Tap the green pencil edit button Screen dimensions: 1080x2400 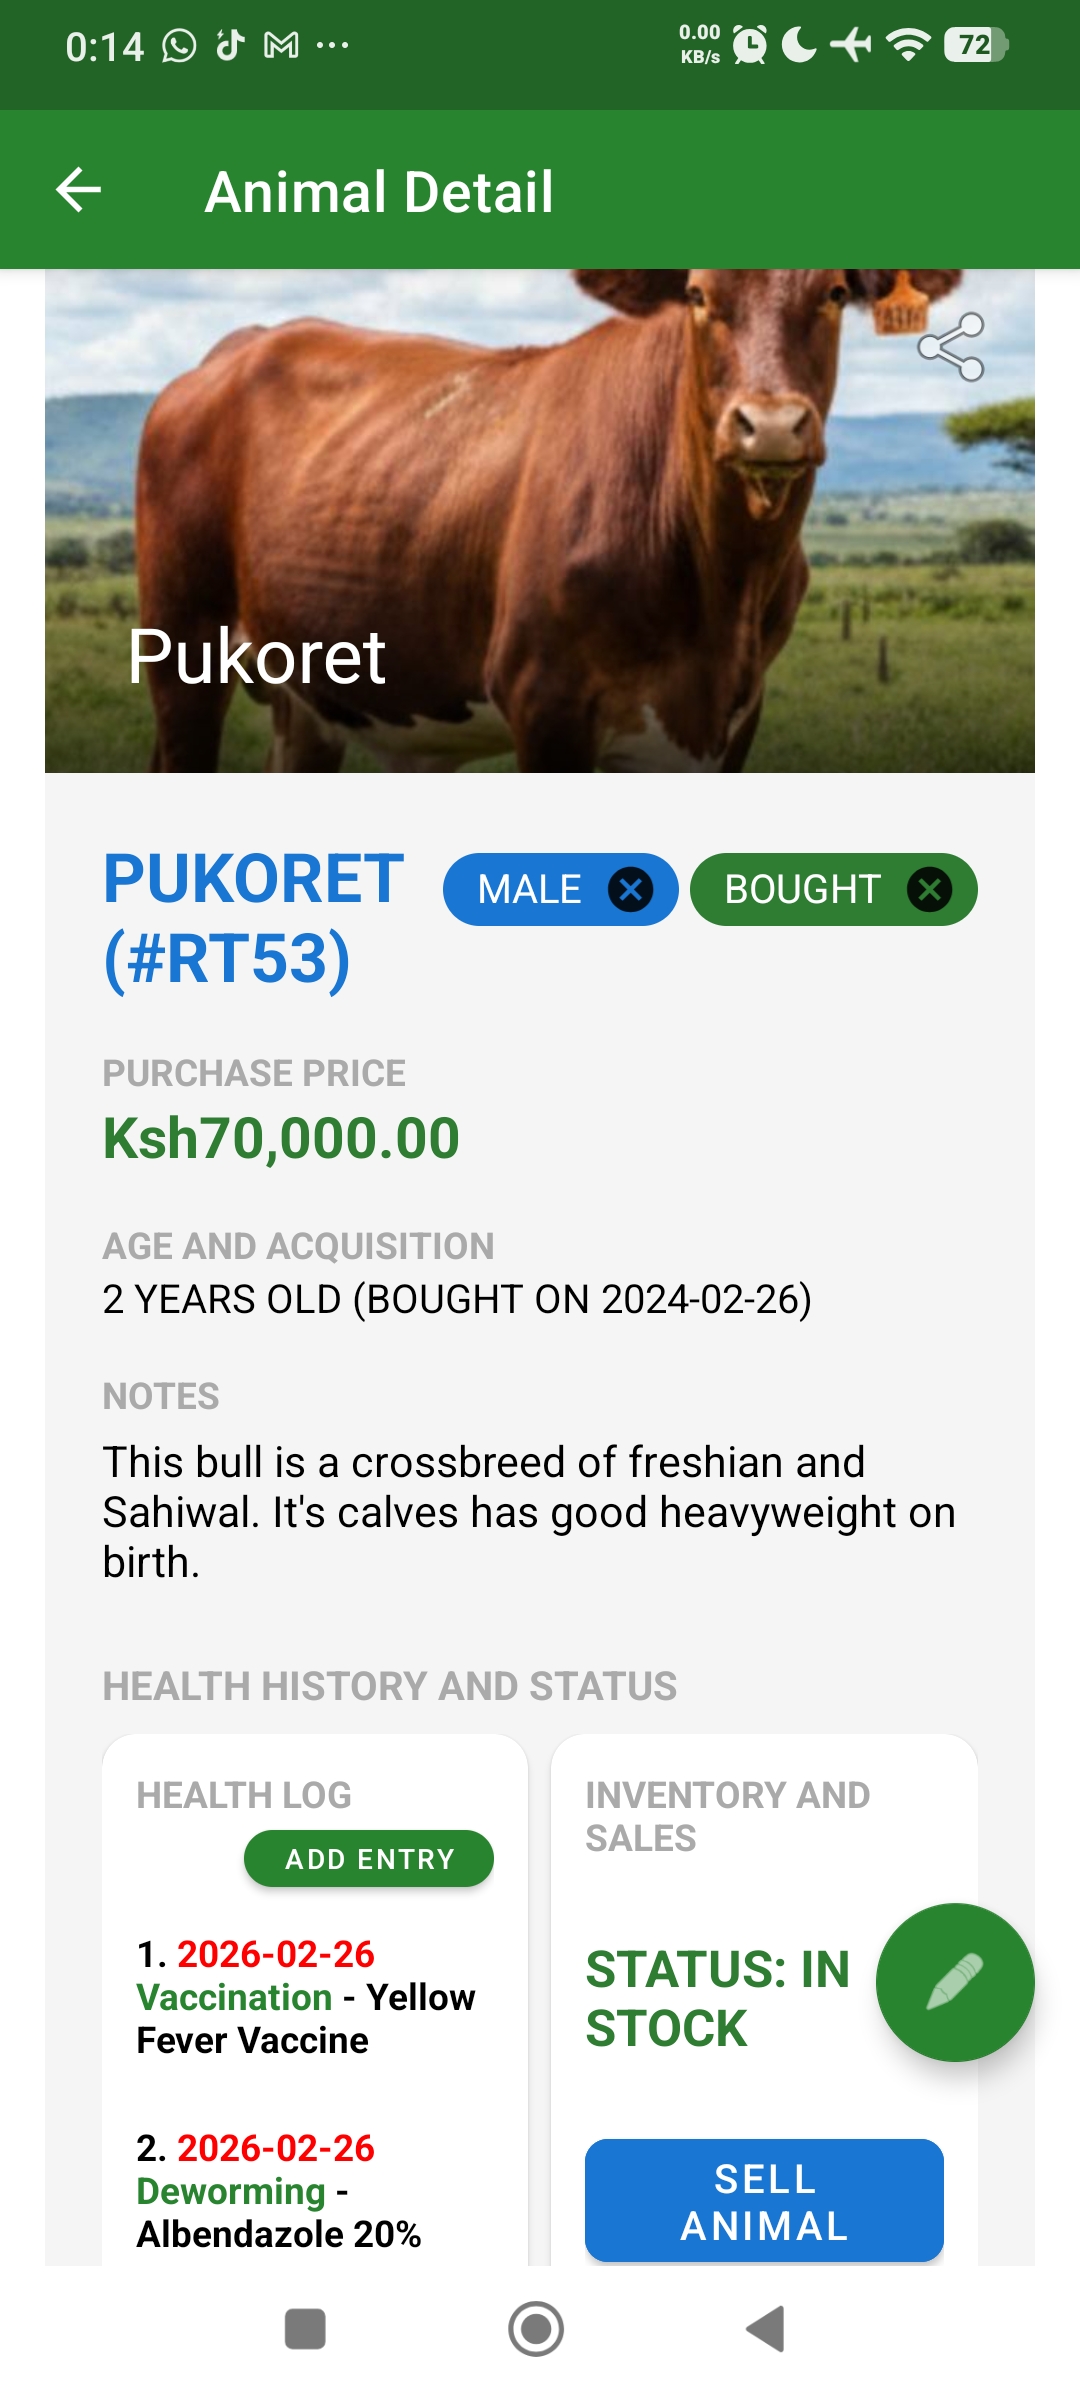(955, 1982)
